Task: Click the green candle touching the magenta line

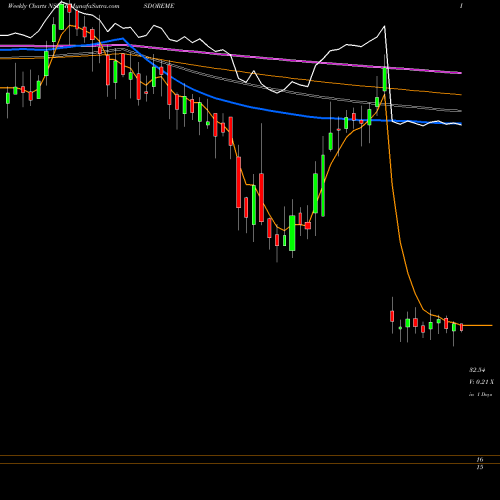Action: click(x=385, y=79)
